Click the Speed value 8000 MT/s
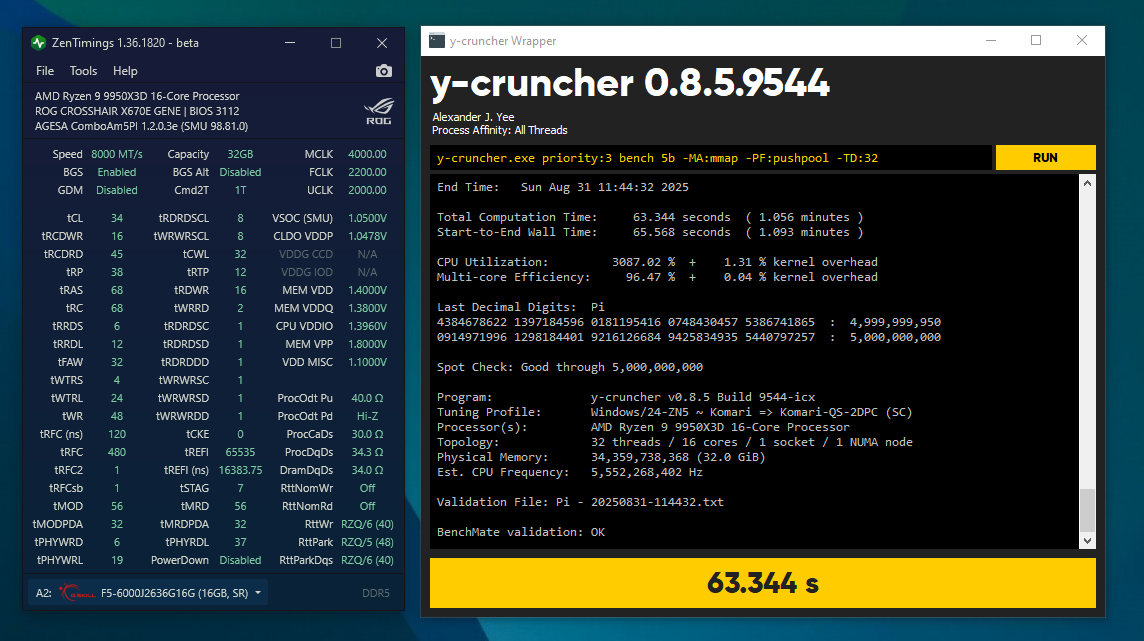Screen dimensions: 1144x641 click(117, 154)
